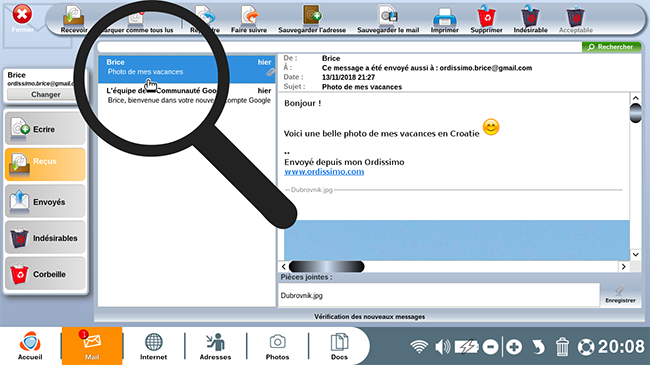Delete the email with Supprimer
The image size is (650, 365).
coord(486,19)
